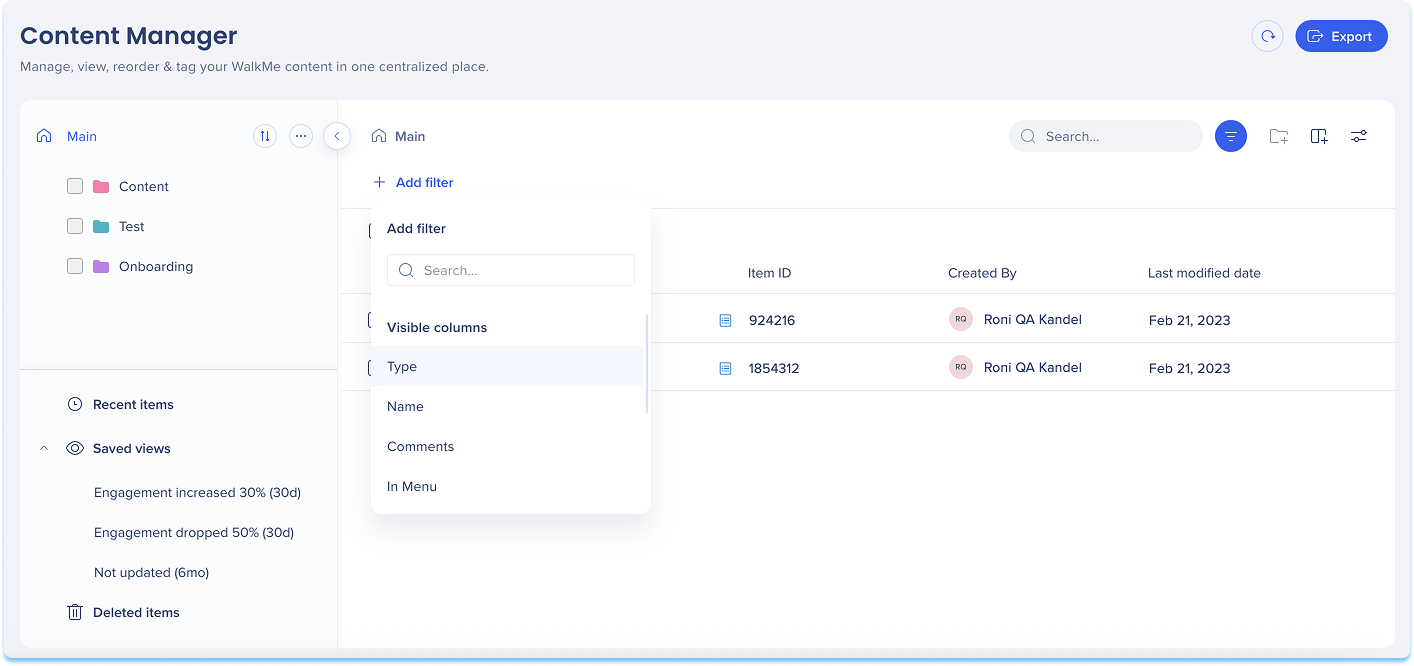Viewport: 1414px width, 666px height.
Task: Click the Recent items clock icon
Action: (x=75, y=404)
